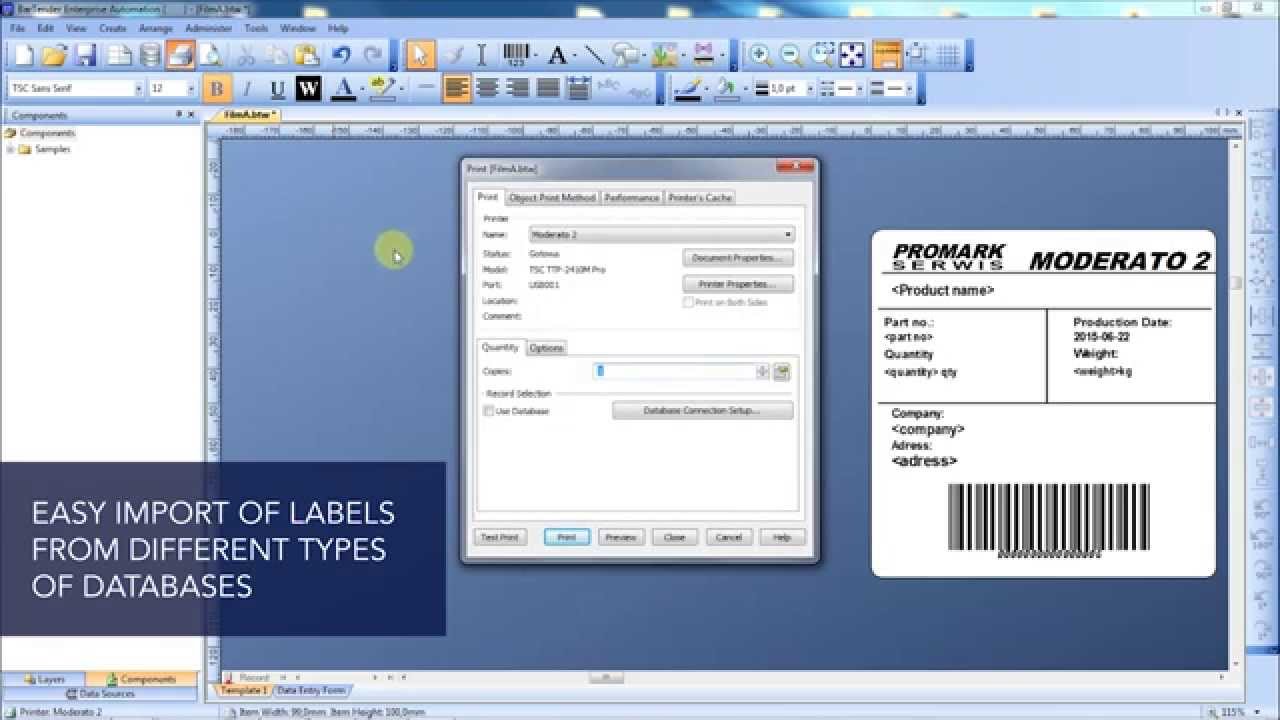The width and height of the screenshot is (1280, 720).
Task: Click the Help button in dialog
Action: click(782, 538)
